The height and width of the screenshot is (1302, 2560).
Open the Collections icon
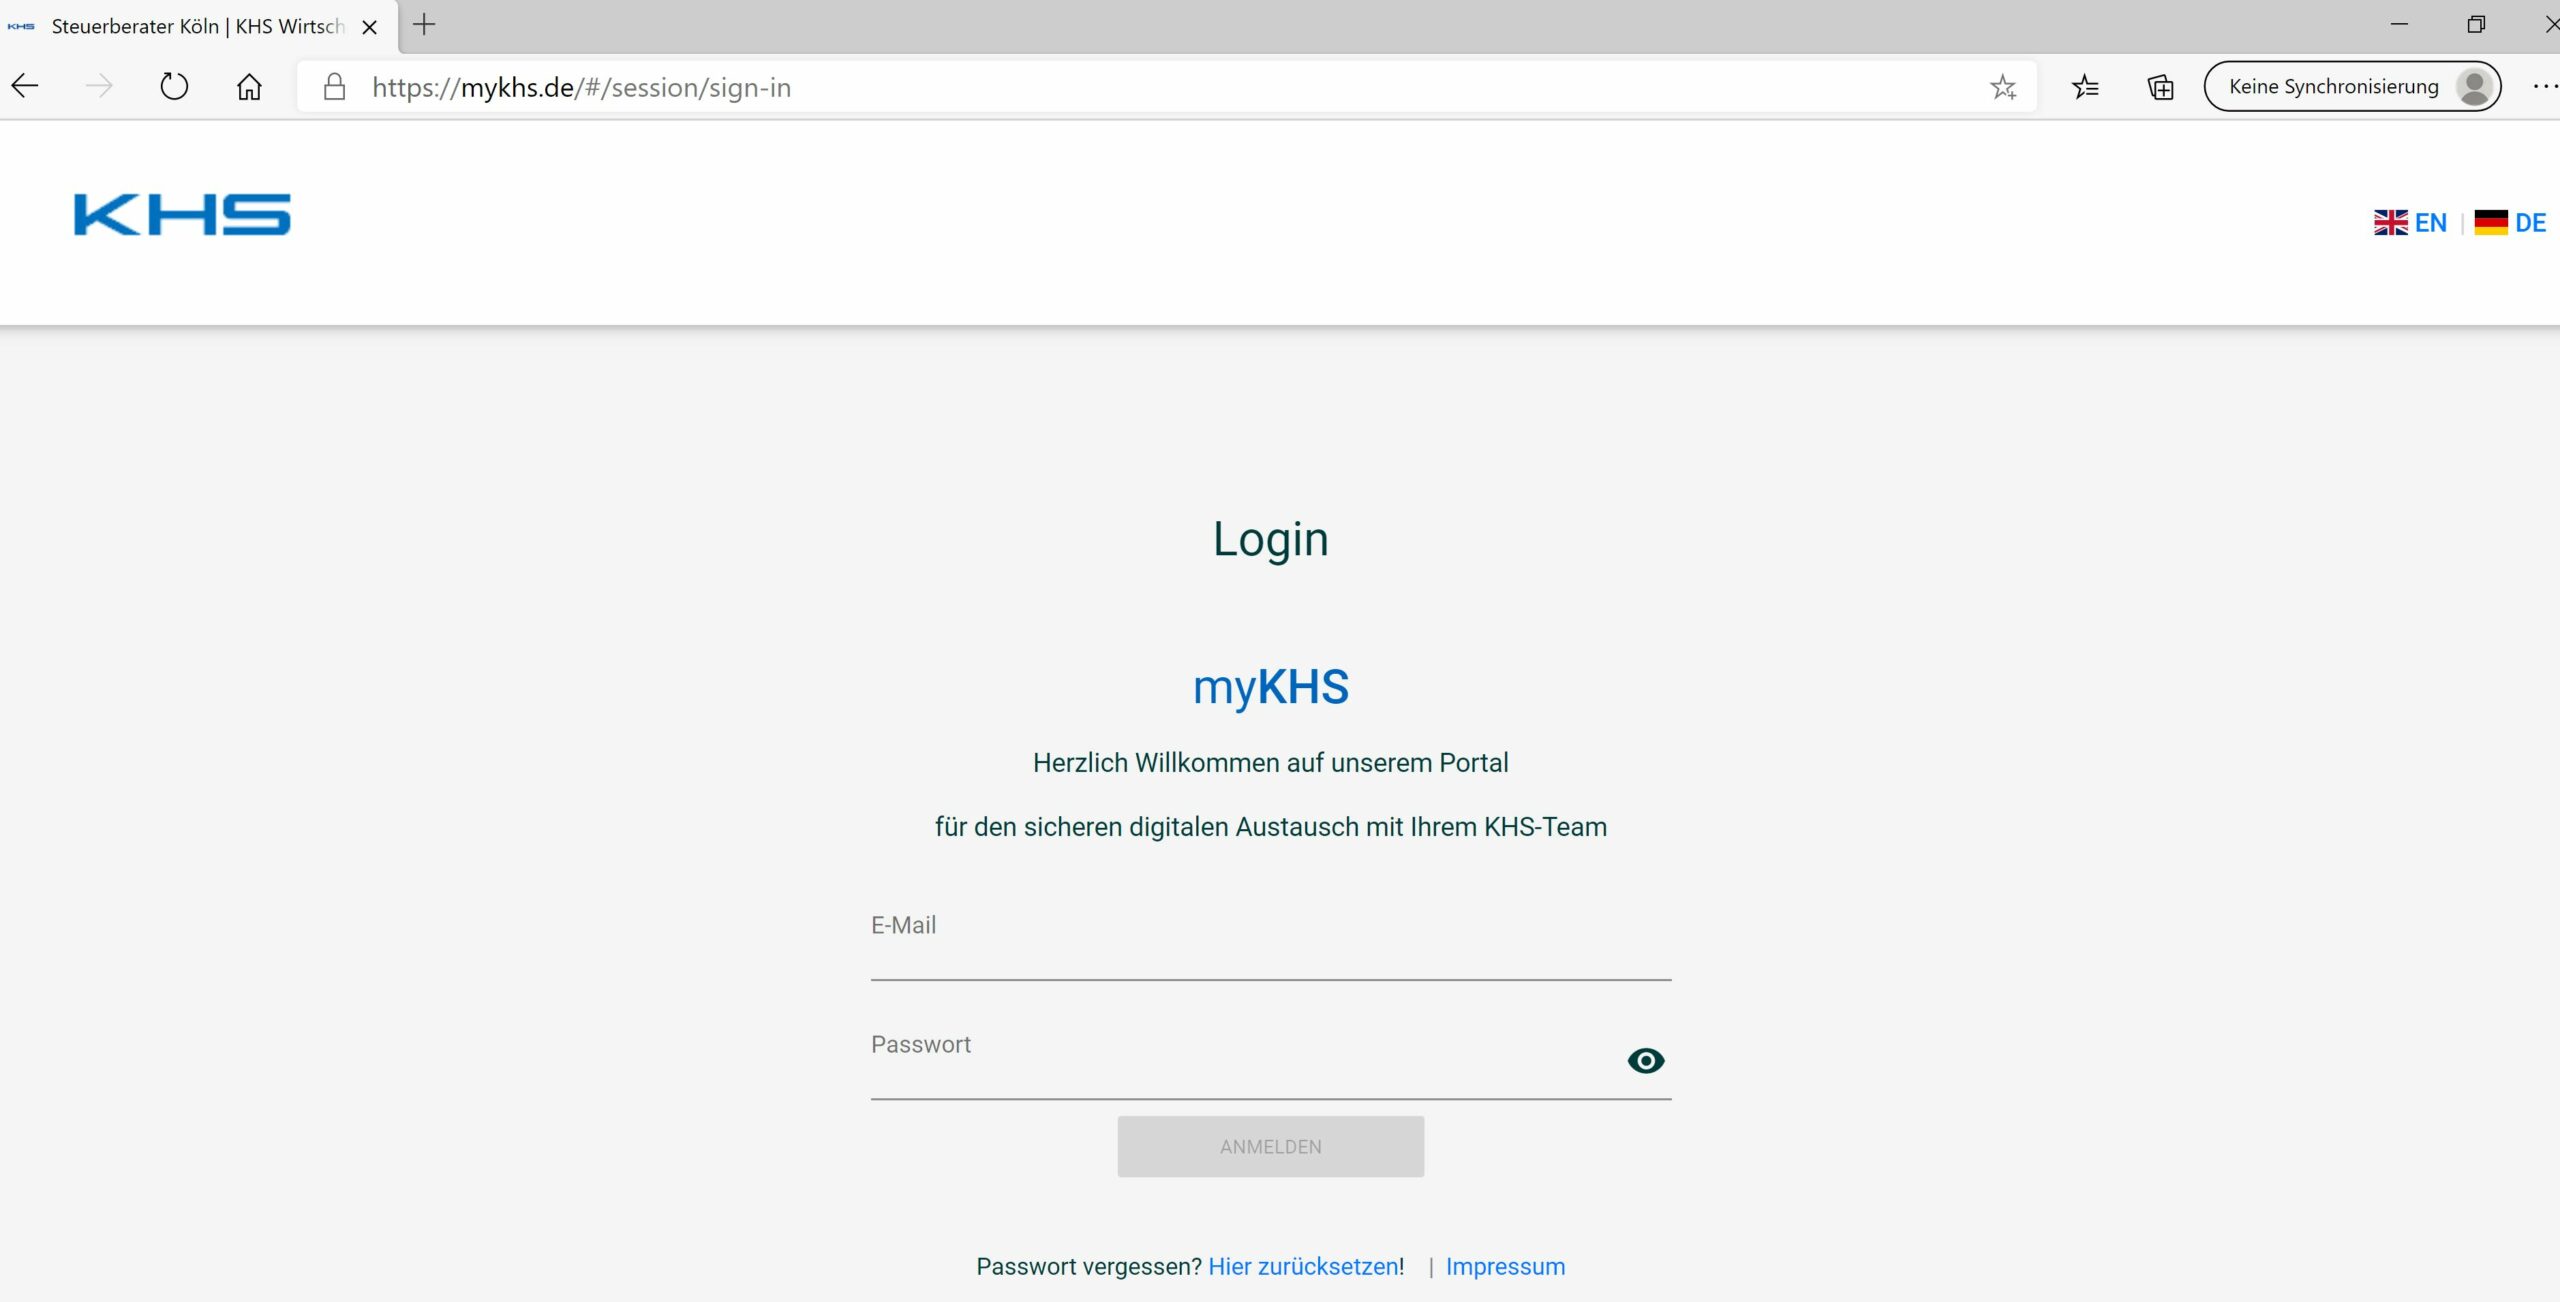pos(2160,87)
